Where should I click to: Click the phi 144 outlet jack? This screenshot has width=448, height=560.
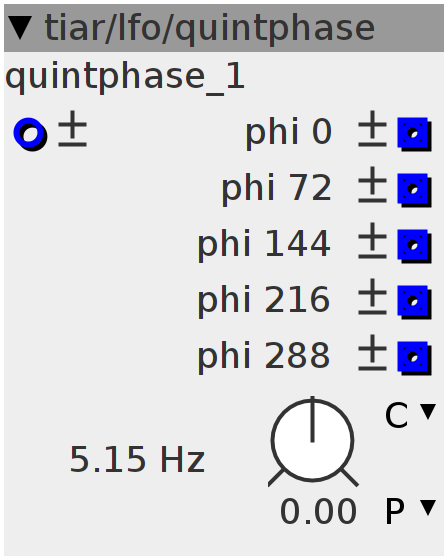point(414,246)
